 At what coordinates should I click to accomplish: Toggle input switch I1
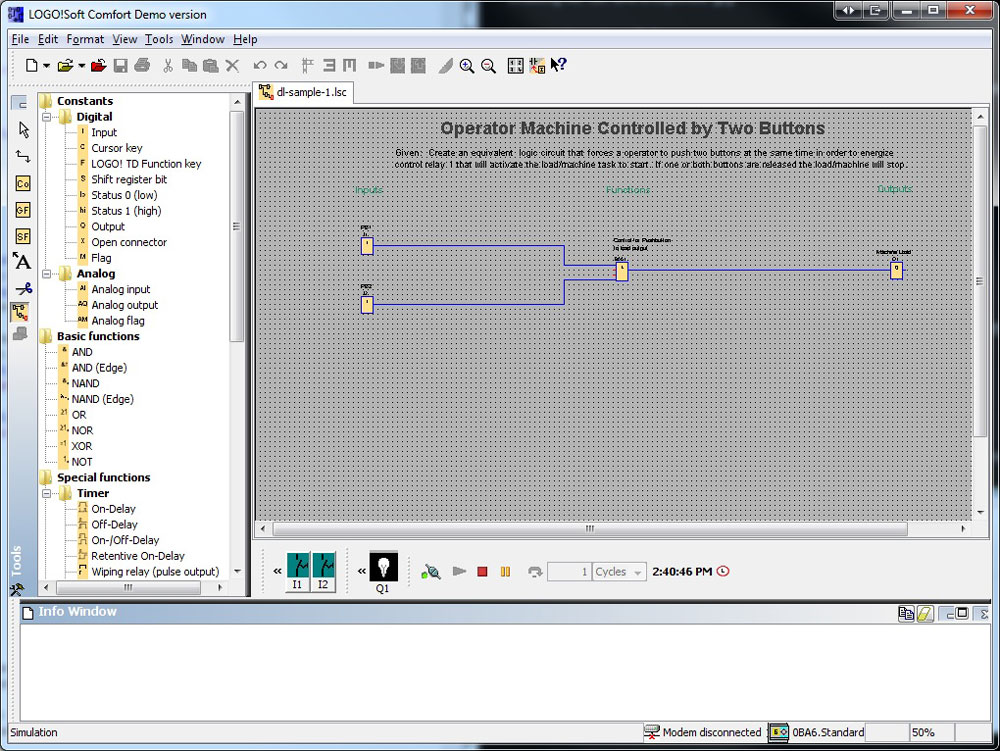[x=298, y=566]
